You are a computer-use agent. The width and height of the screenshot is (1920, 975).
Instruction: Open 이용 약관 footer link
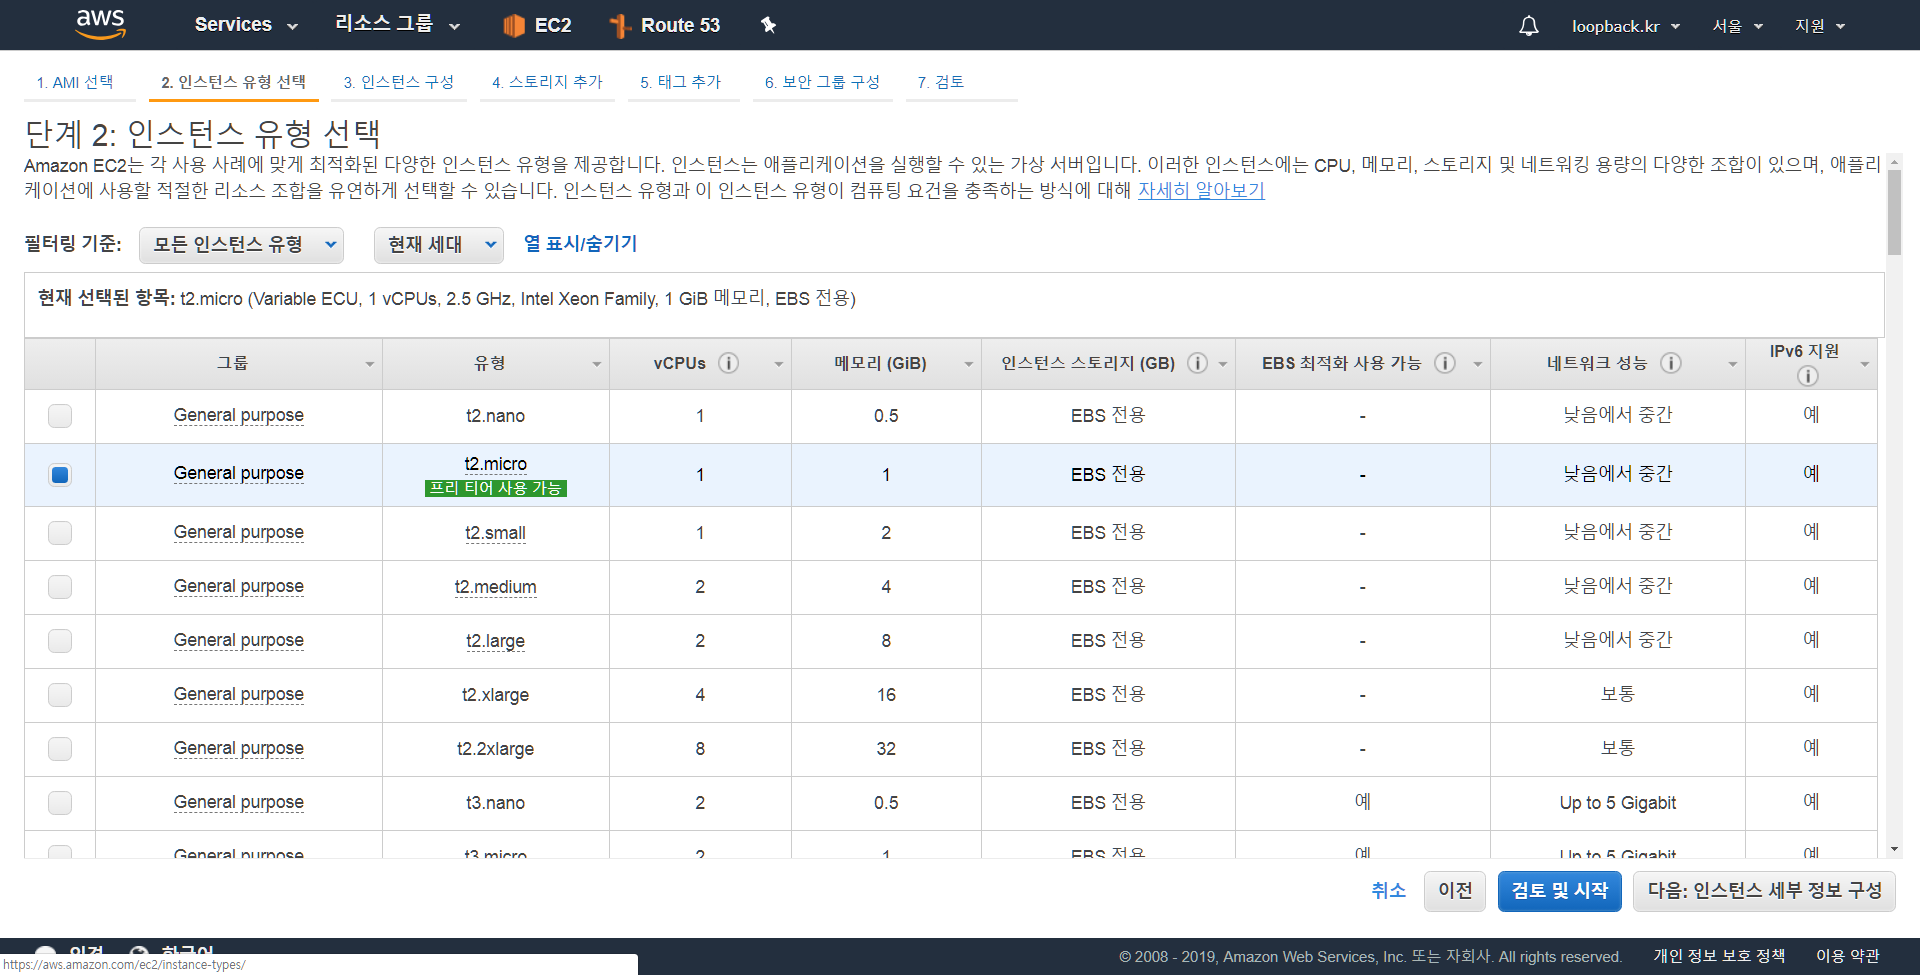[1848, 956]
